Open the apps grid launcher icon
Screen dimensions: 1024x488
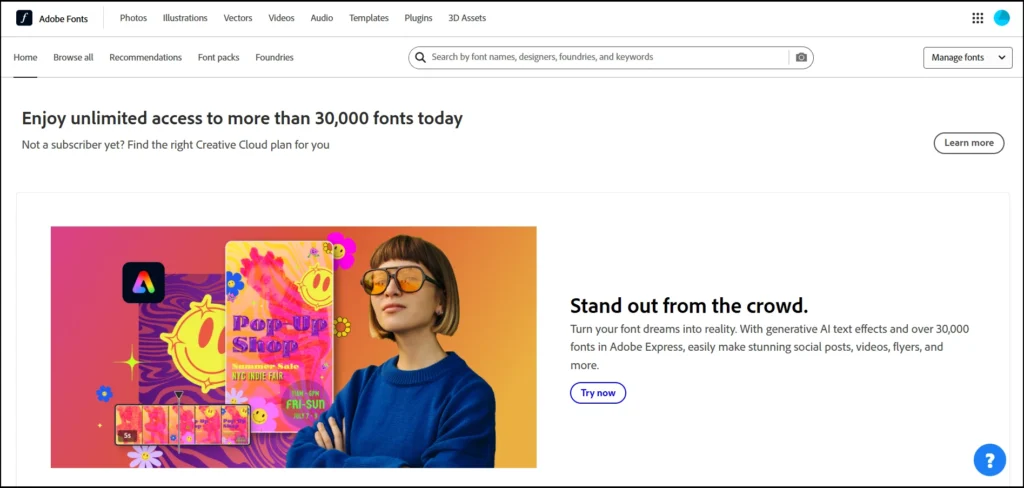pos(978,18)
